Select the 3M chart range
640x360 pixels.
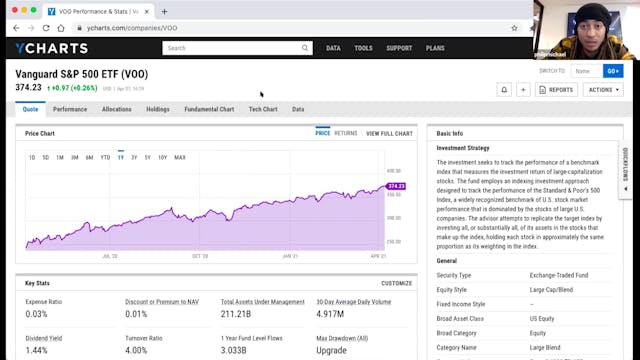coord(75,158)
